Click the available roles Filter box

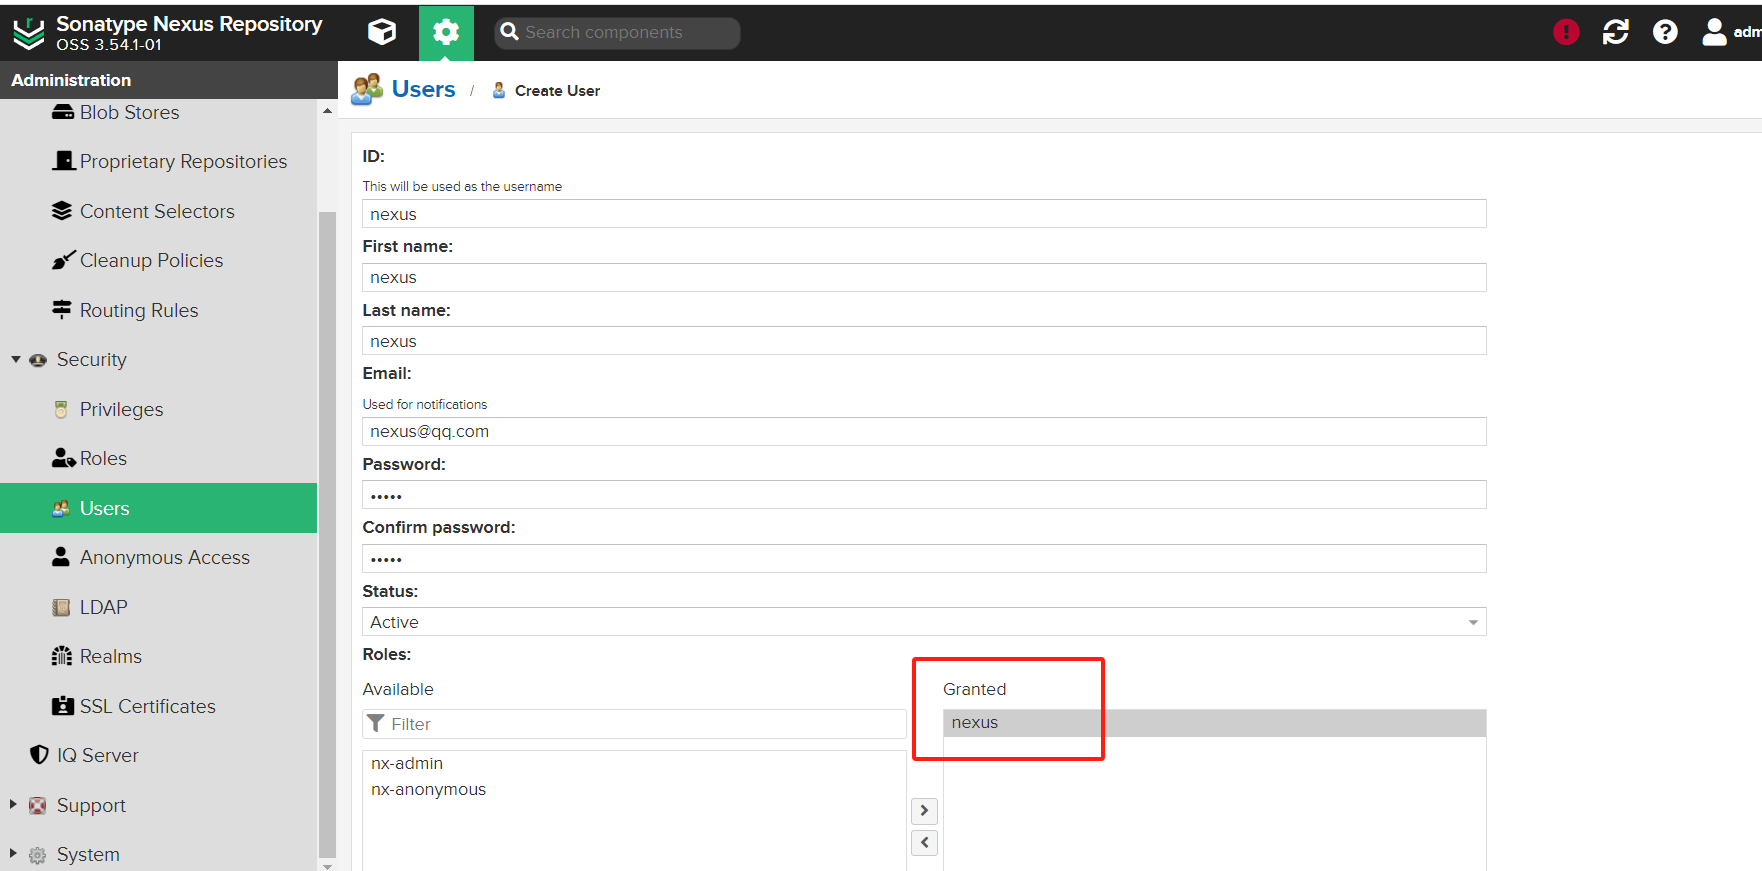click(x=634, y=724)
